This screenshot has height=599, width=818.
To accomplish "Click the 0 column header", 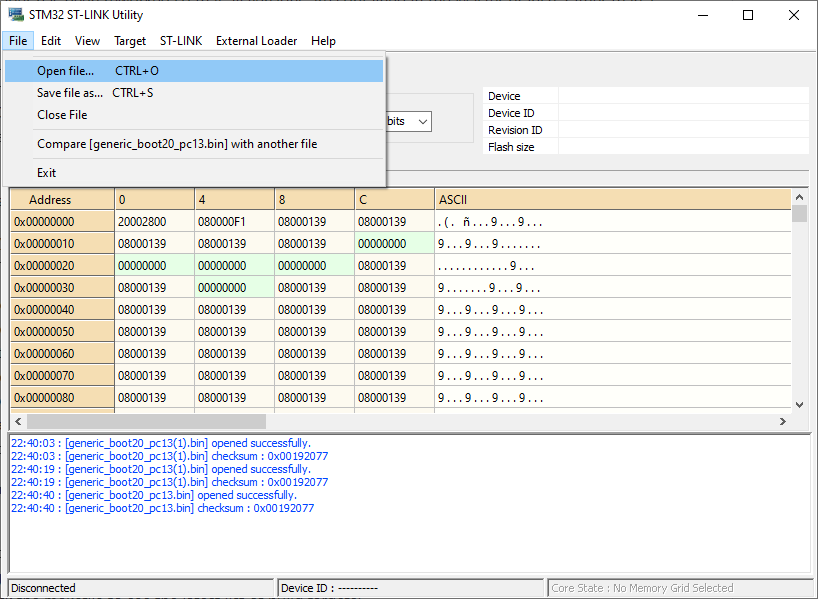I will point(154,200).
